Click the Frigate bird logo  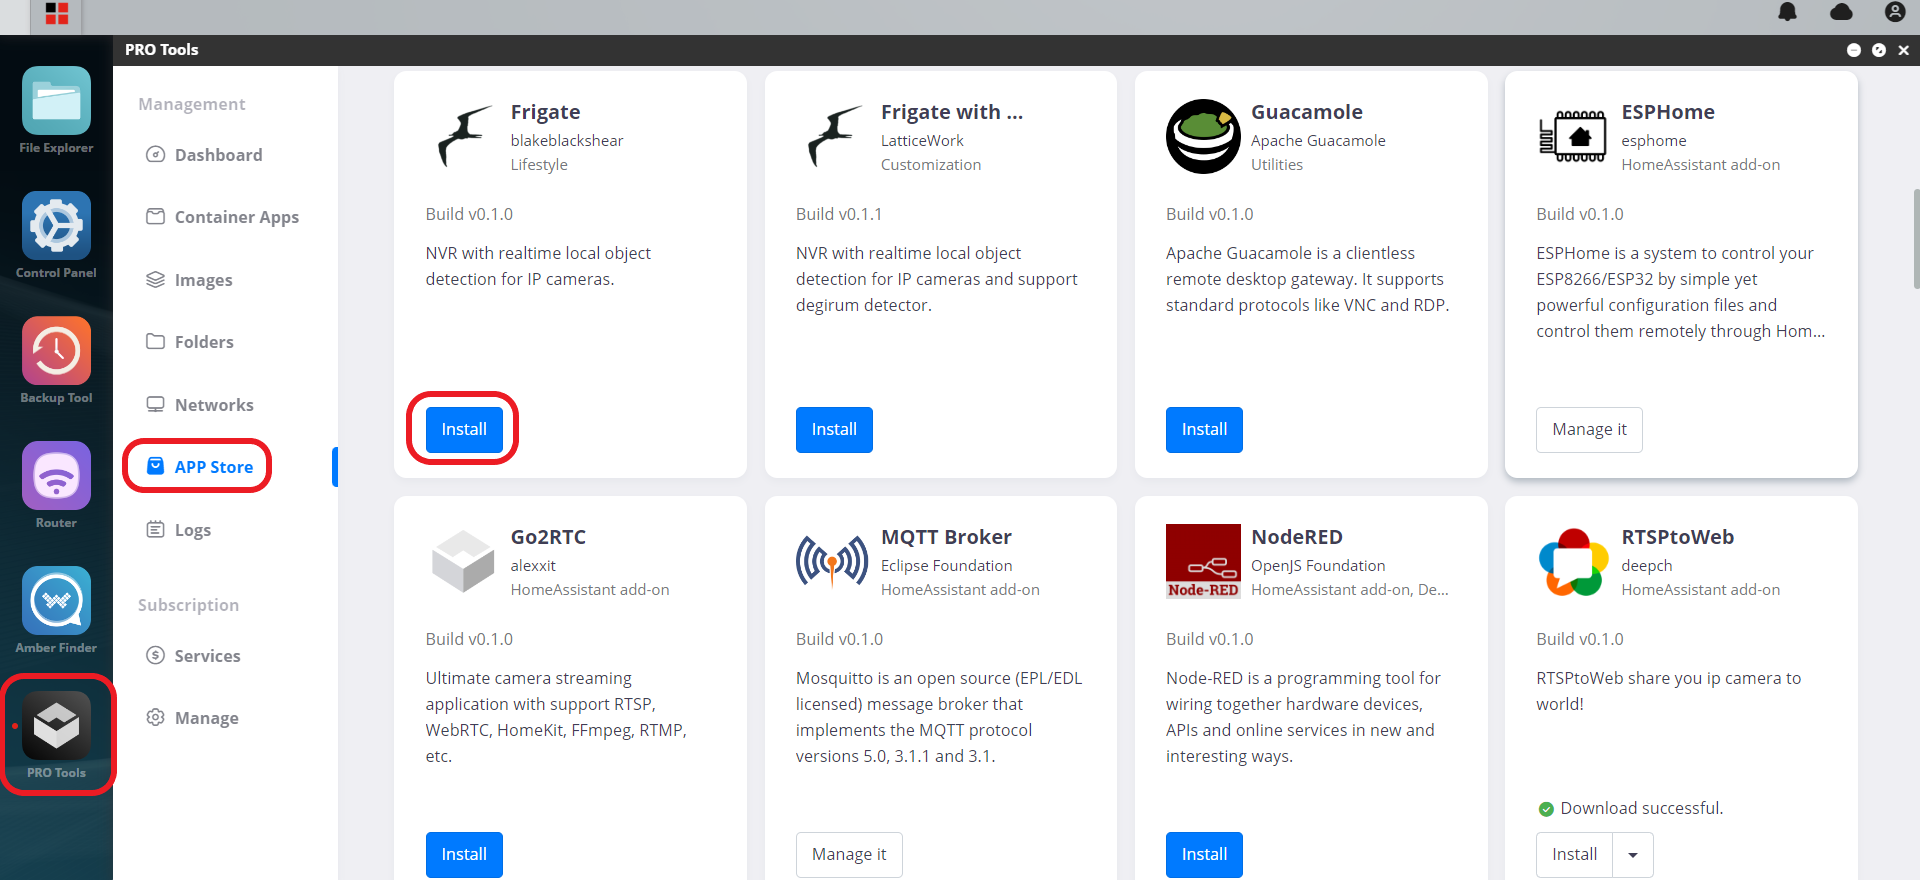click(463, 136)
